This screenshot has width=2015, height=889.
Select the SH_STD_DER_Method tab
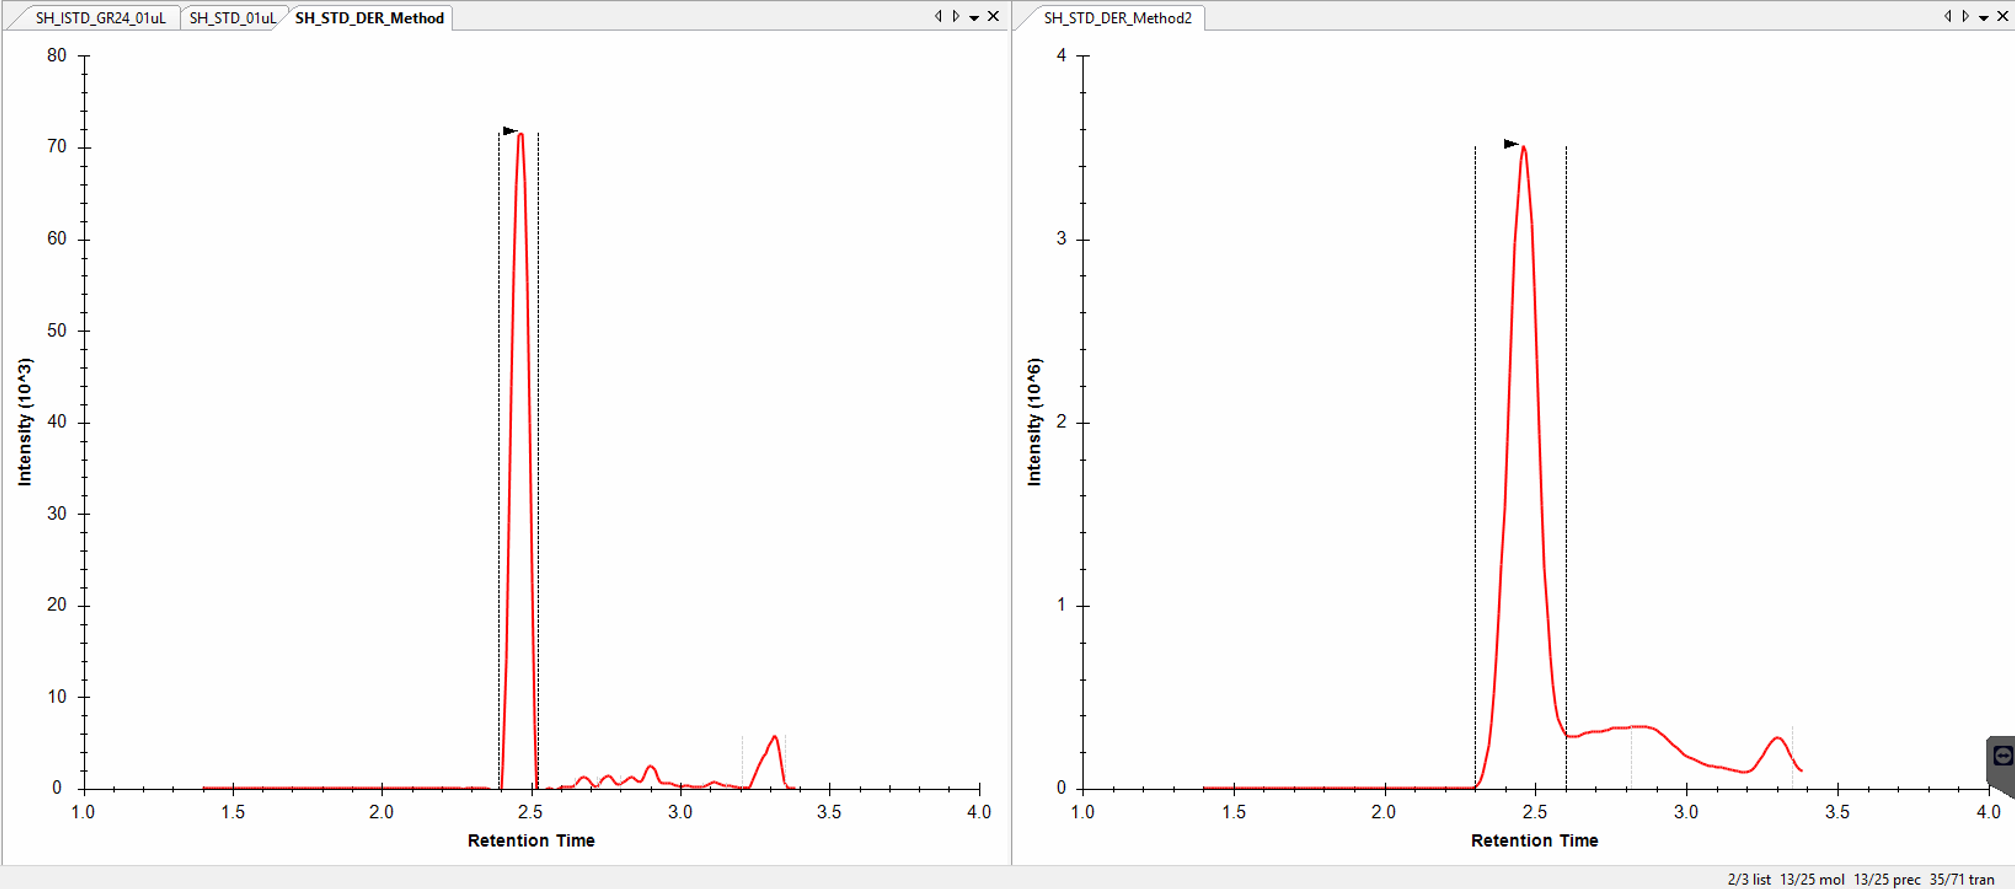[369, 18]
